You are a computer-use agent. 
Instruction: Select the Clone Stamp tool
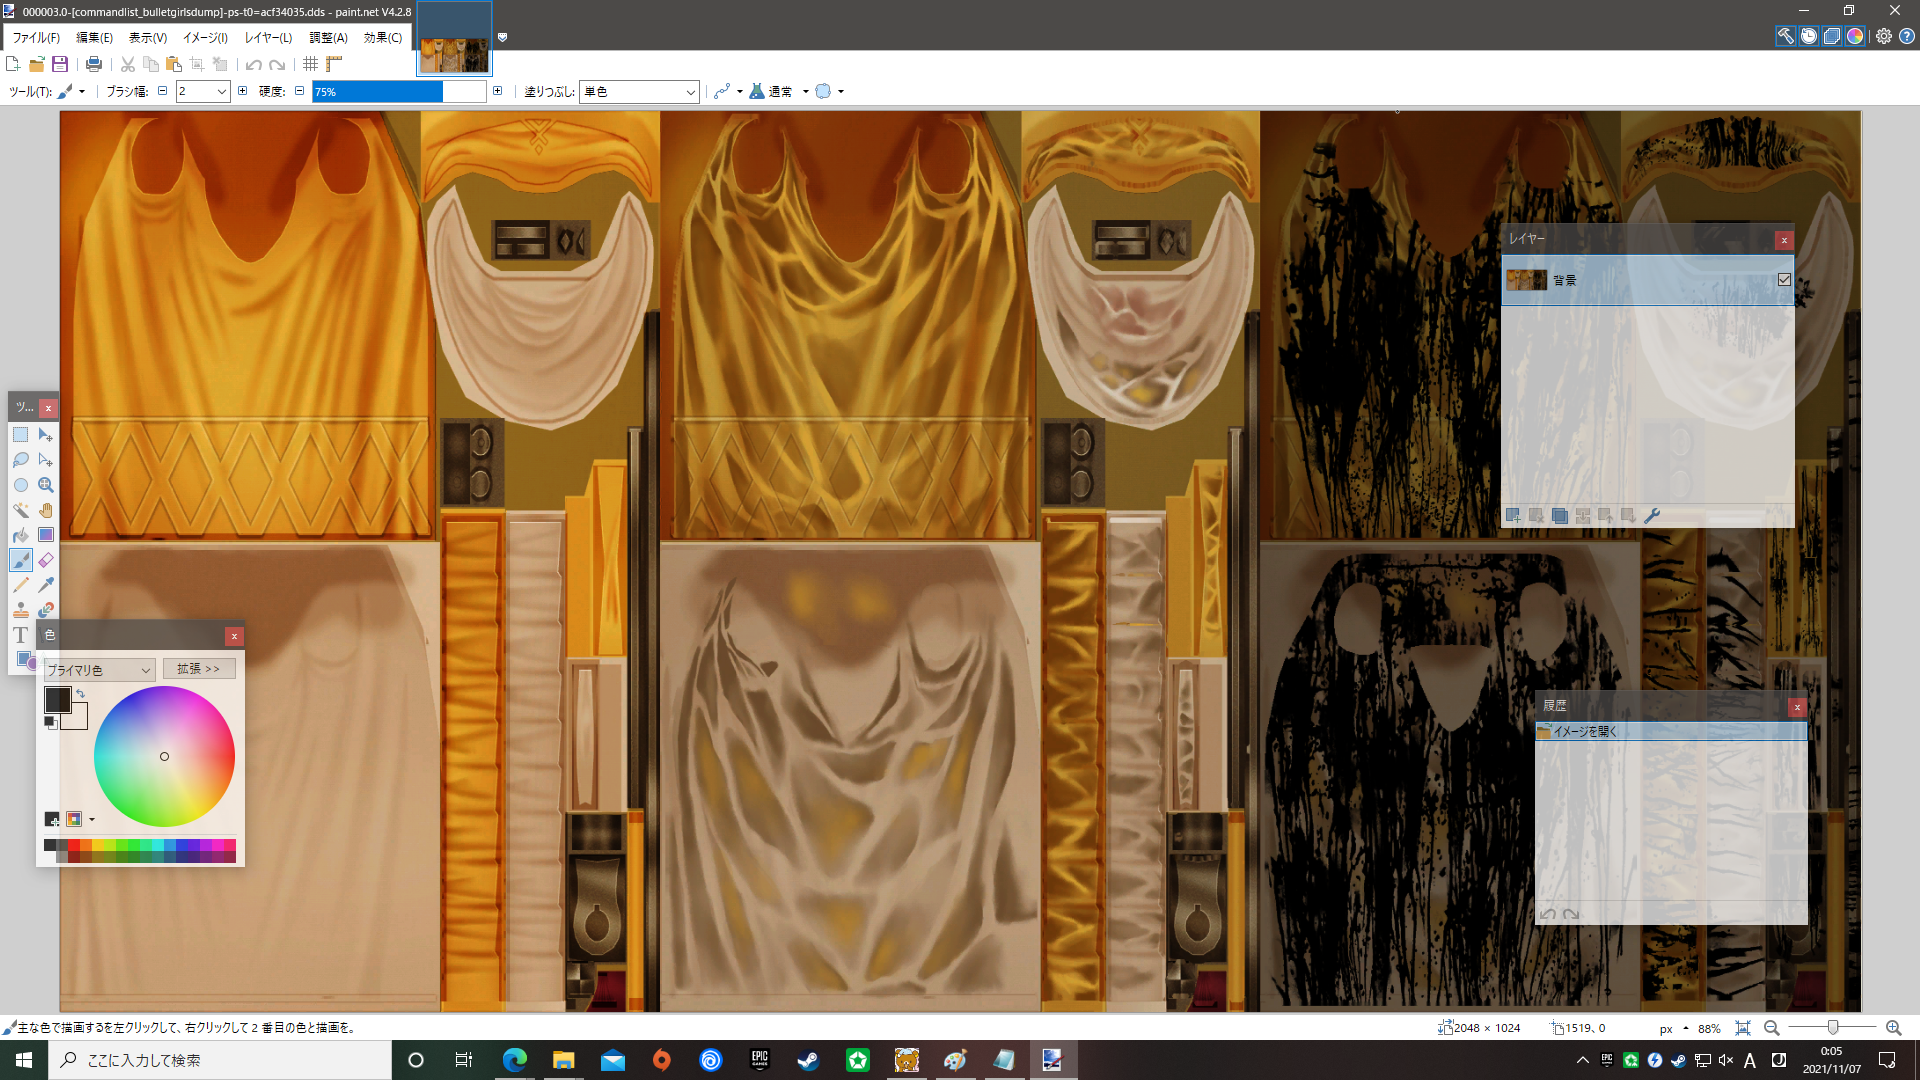pyautogui.click(x=20, y=610)
